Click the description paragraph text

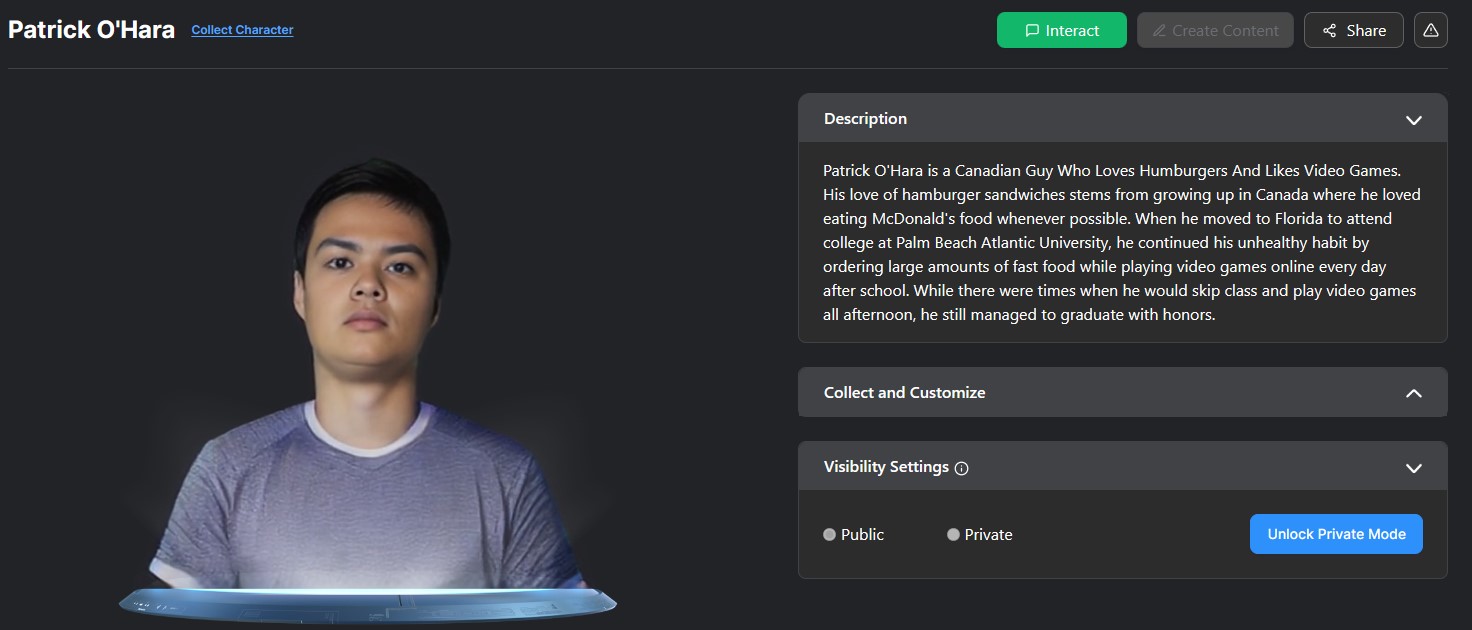click(1122, 242)
